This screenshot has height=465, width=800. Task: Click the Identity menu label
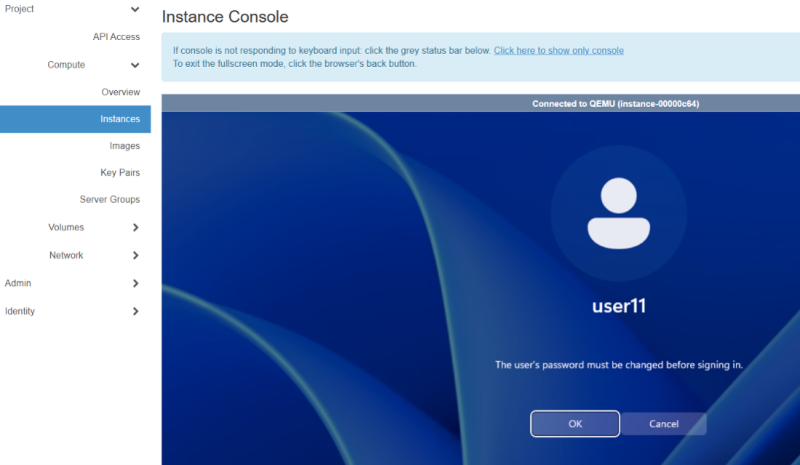click(20, 311)
